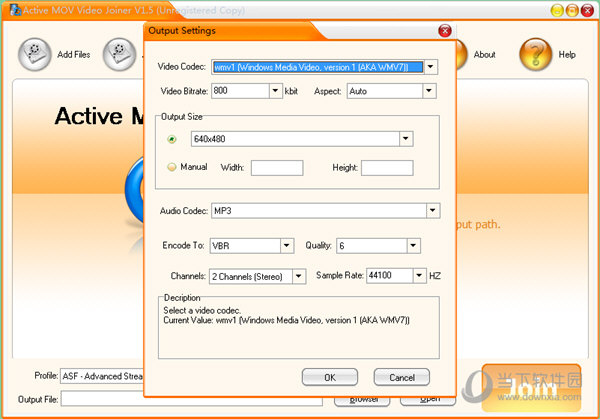The image size is (600, 419).
Task: Click the Profile ASF field in main window
Action: (x=102, y=376)
